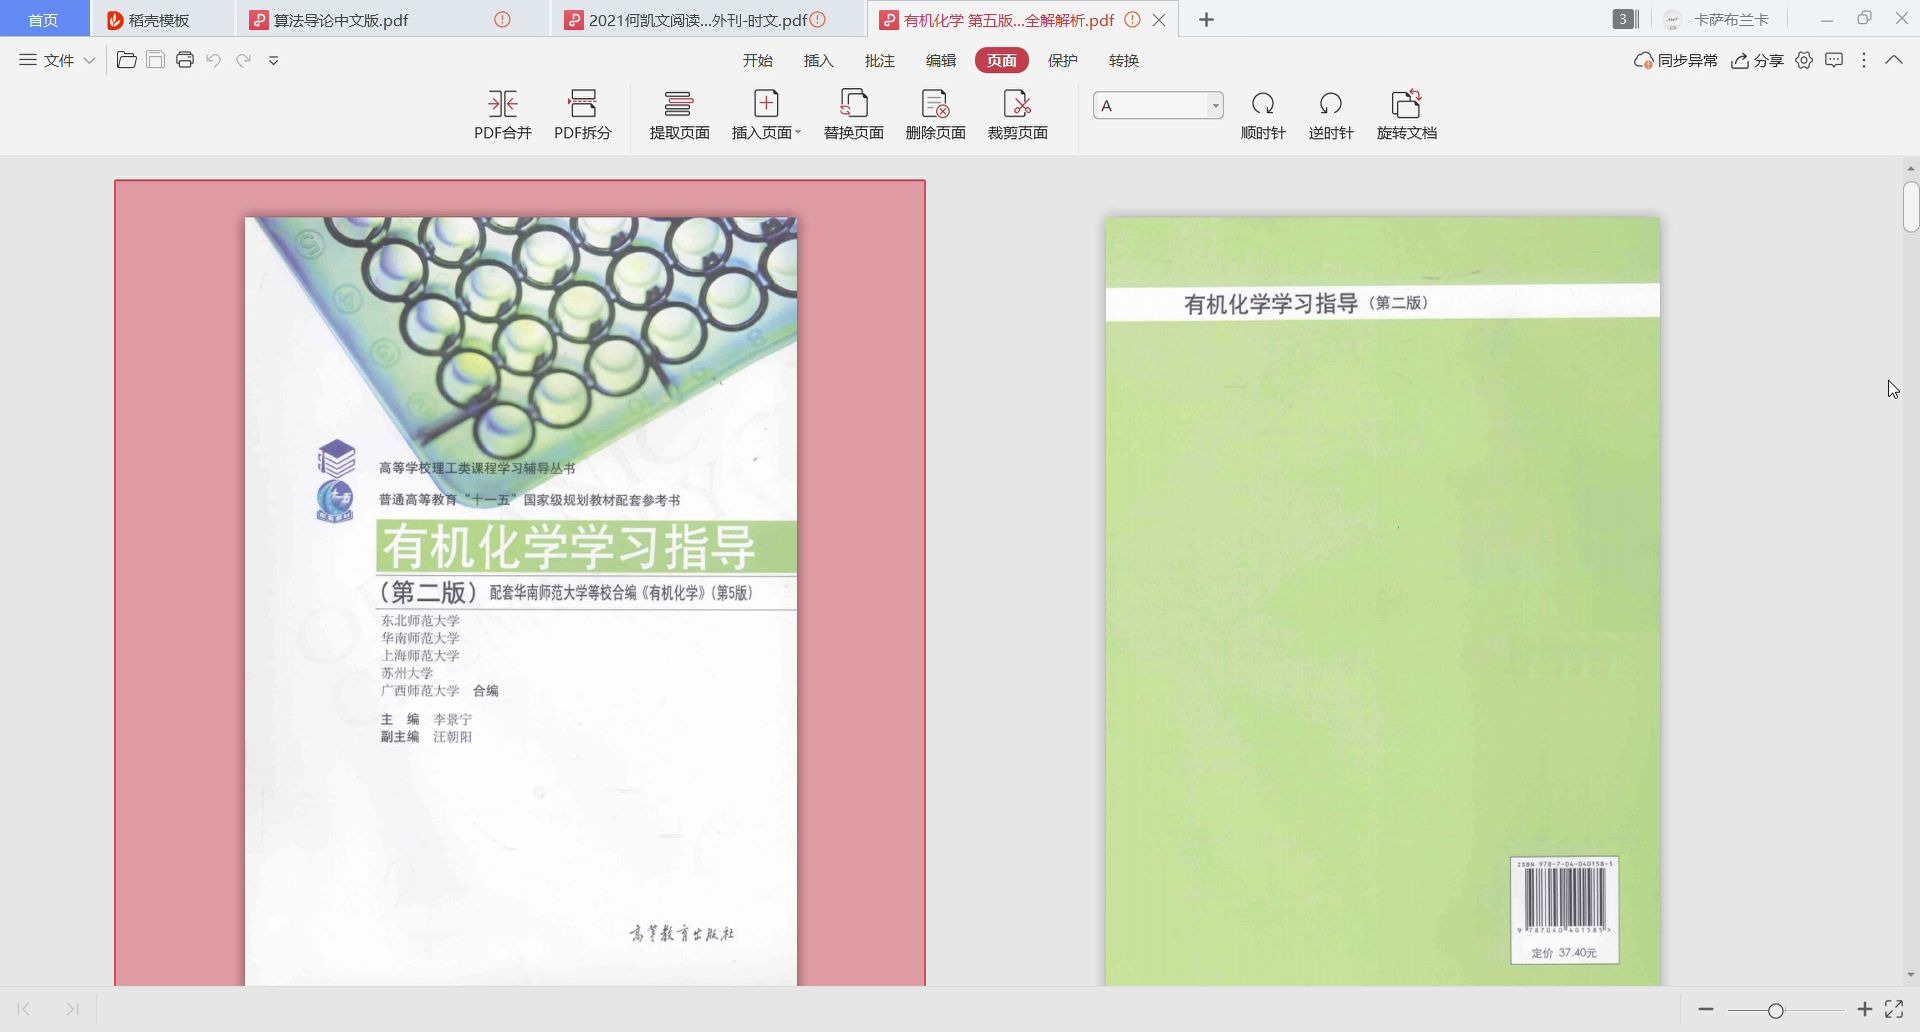
Task: Open the user account 卡萨布兰卡
Action: click(1716, 20)
